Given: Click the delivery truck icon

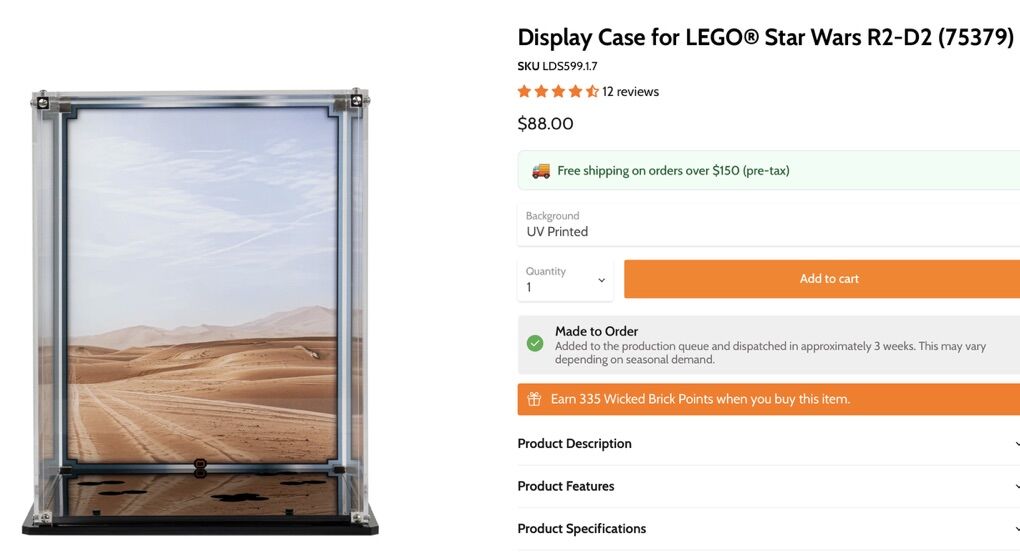Looking at the screenshot, I should (x=541, y=171).
